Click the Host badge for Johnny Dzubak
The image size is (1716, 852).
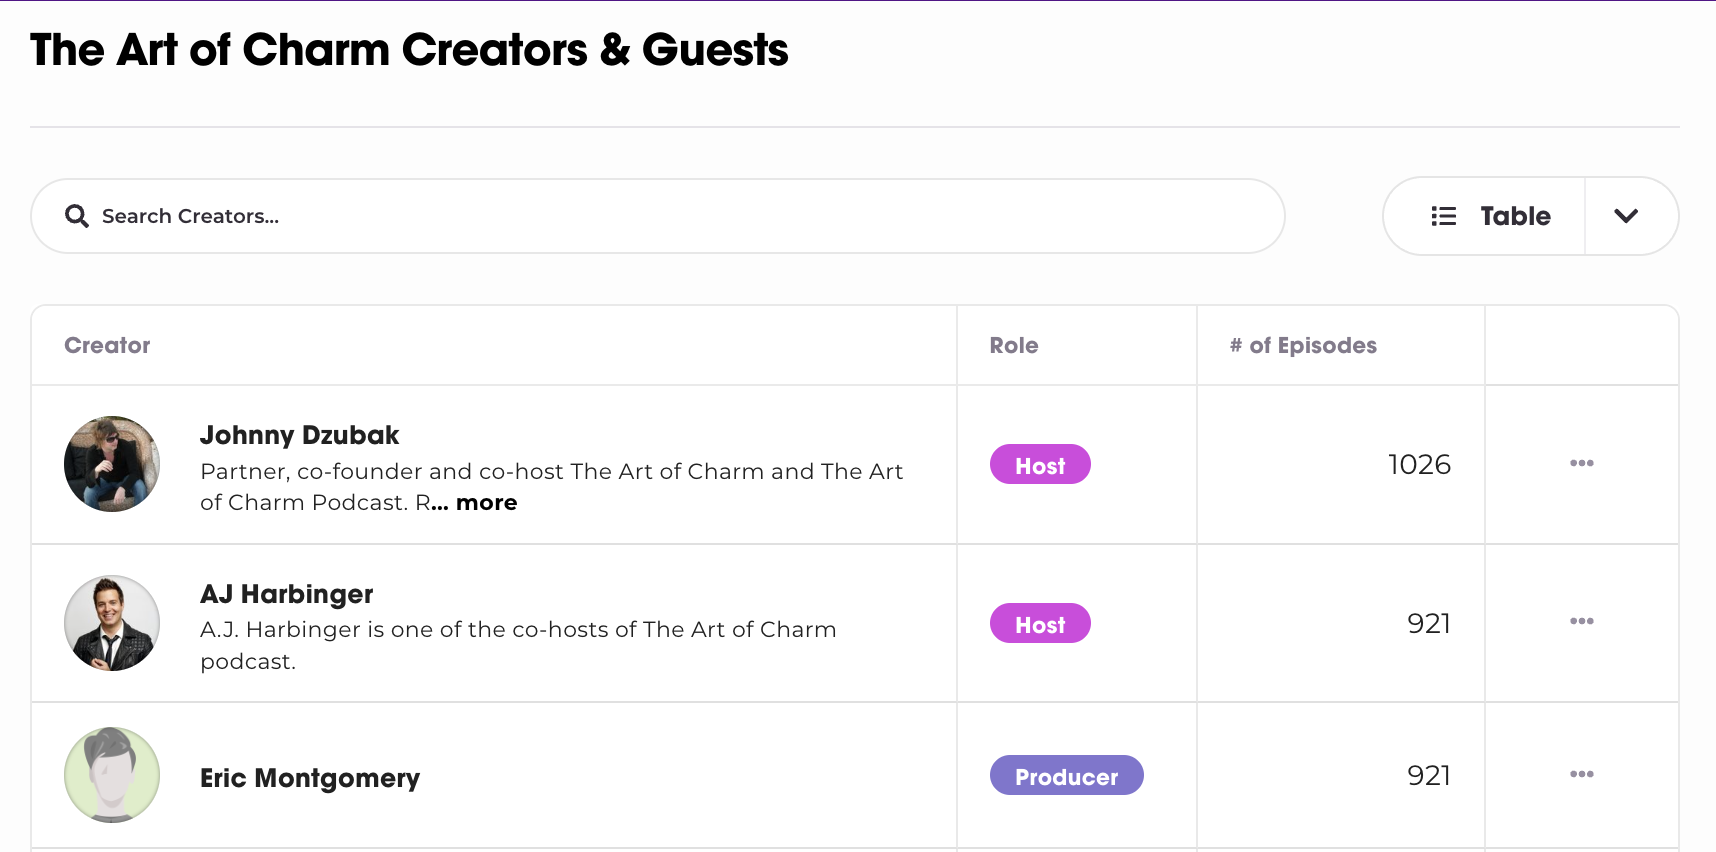1040,464
